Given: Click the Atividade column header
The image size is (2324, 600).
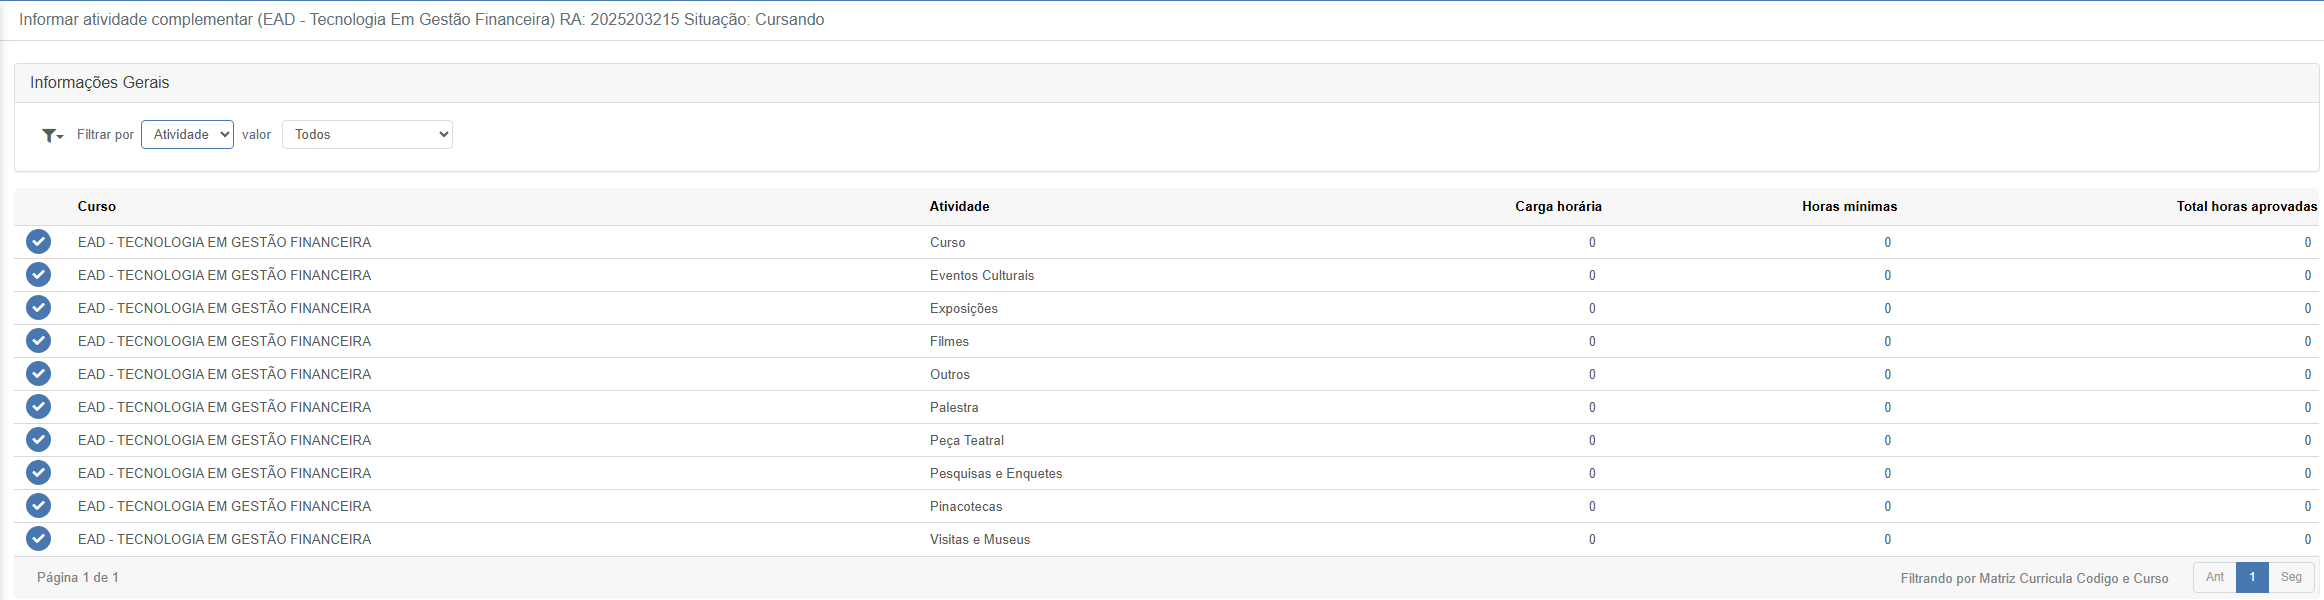Looking at the screenshot, I should pyautogui.click(x=959, y=206).
